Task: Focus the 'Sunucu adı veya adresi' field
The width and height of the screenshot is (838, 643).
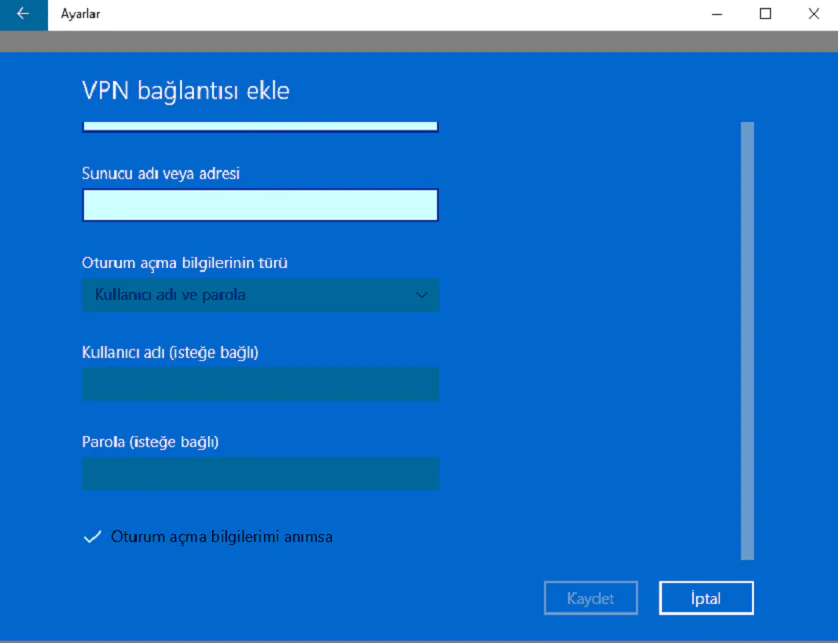Action: (260, 205)
